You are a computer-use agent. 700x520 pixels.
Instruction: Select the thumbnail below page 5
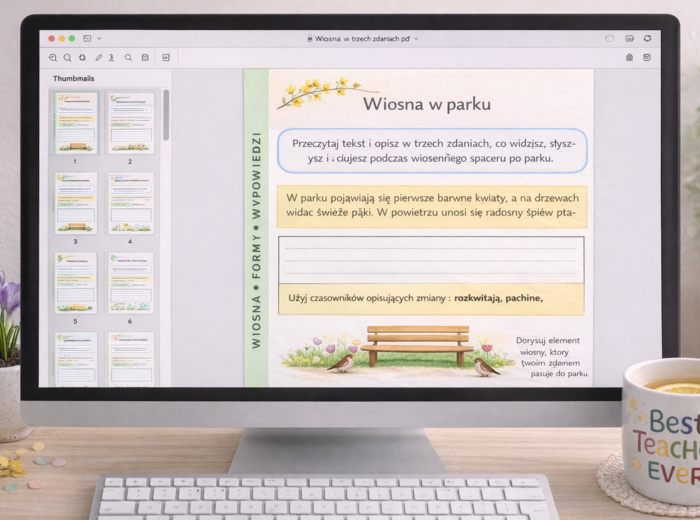[76, 359]
